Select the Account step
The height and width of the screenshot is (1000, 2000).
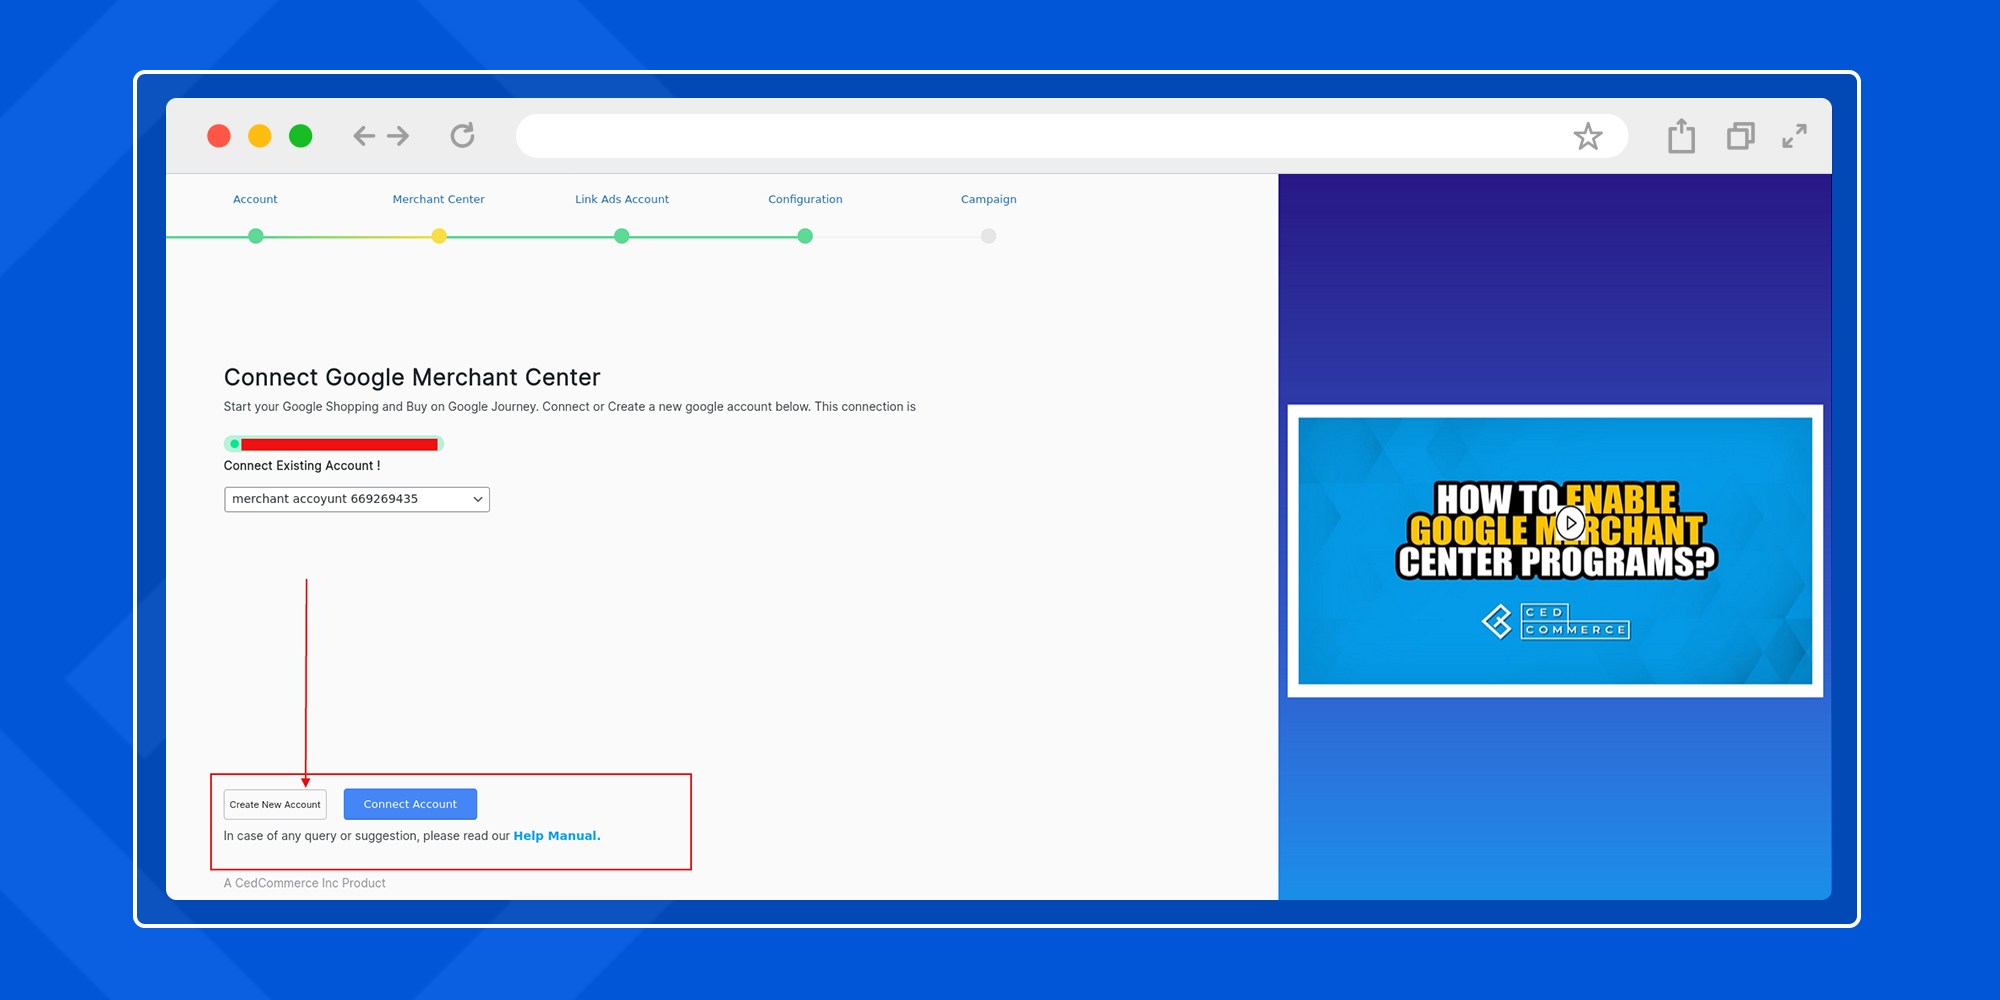255,199
